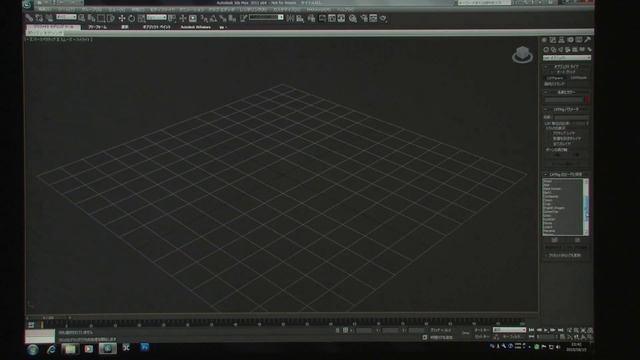Toggle Angle Snap in the main toolbar
This screenshot has width=640, height=360.
213,18
